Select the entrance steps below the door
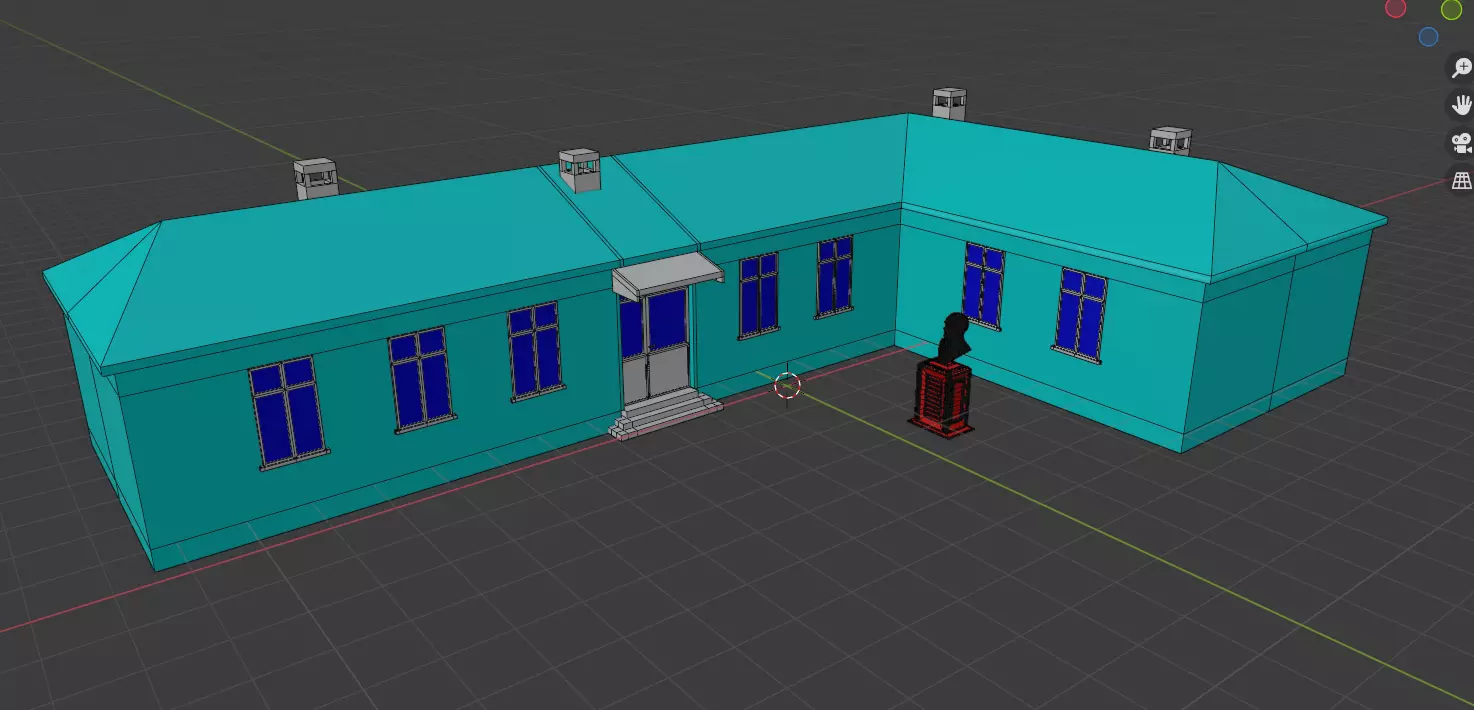The image size is (1474, 710). [665, 413]
